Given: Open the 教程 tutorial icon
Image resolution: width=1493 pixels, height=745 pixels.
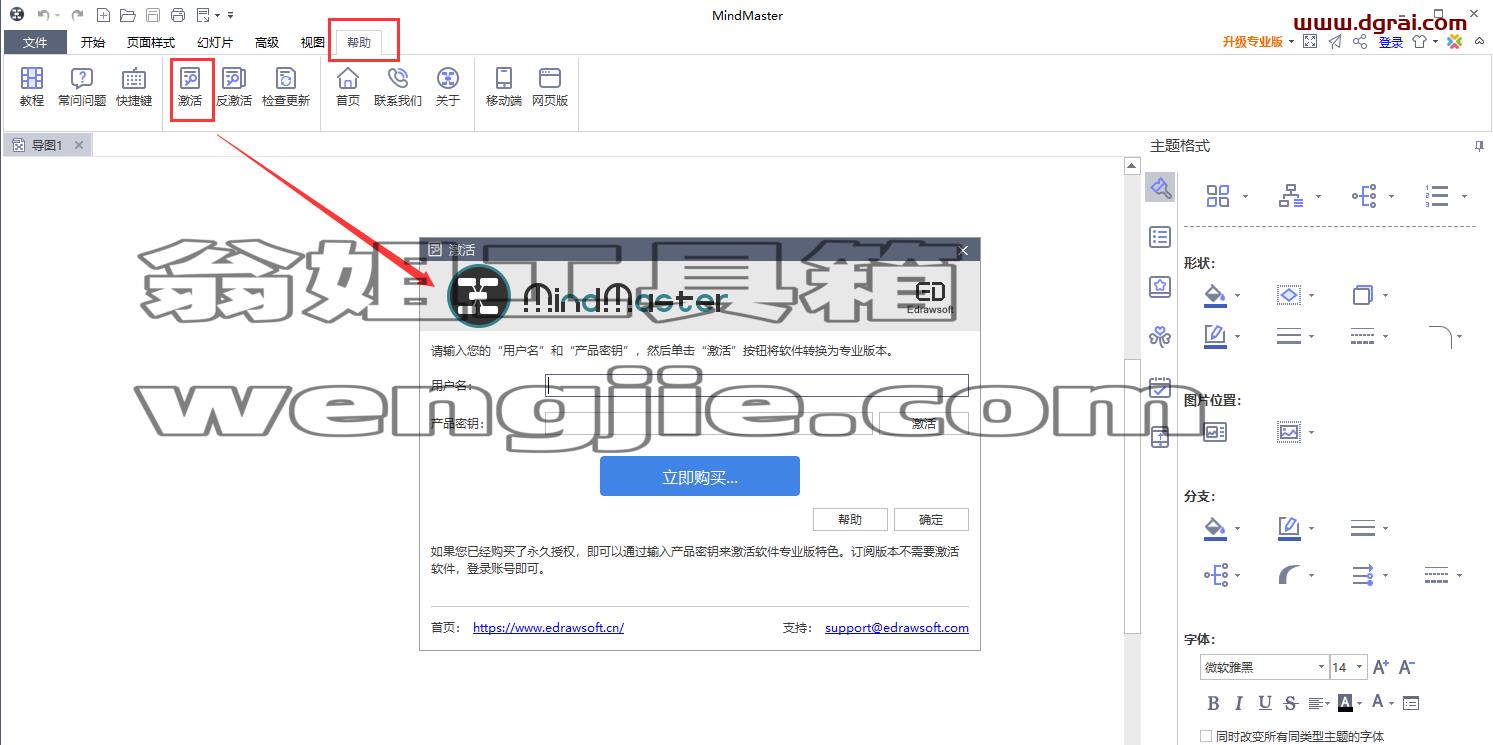Looking at the screenshot, I should click(x=32, y=87).
